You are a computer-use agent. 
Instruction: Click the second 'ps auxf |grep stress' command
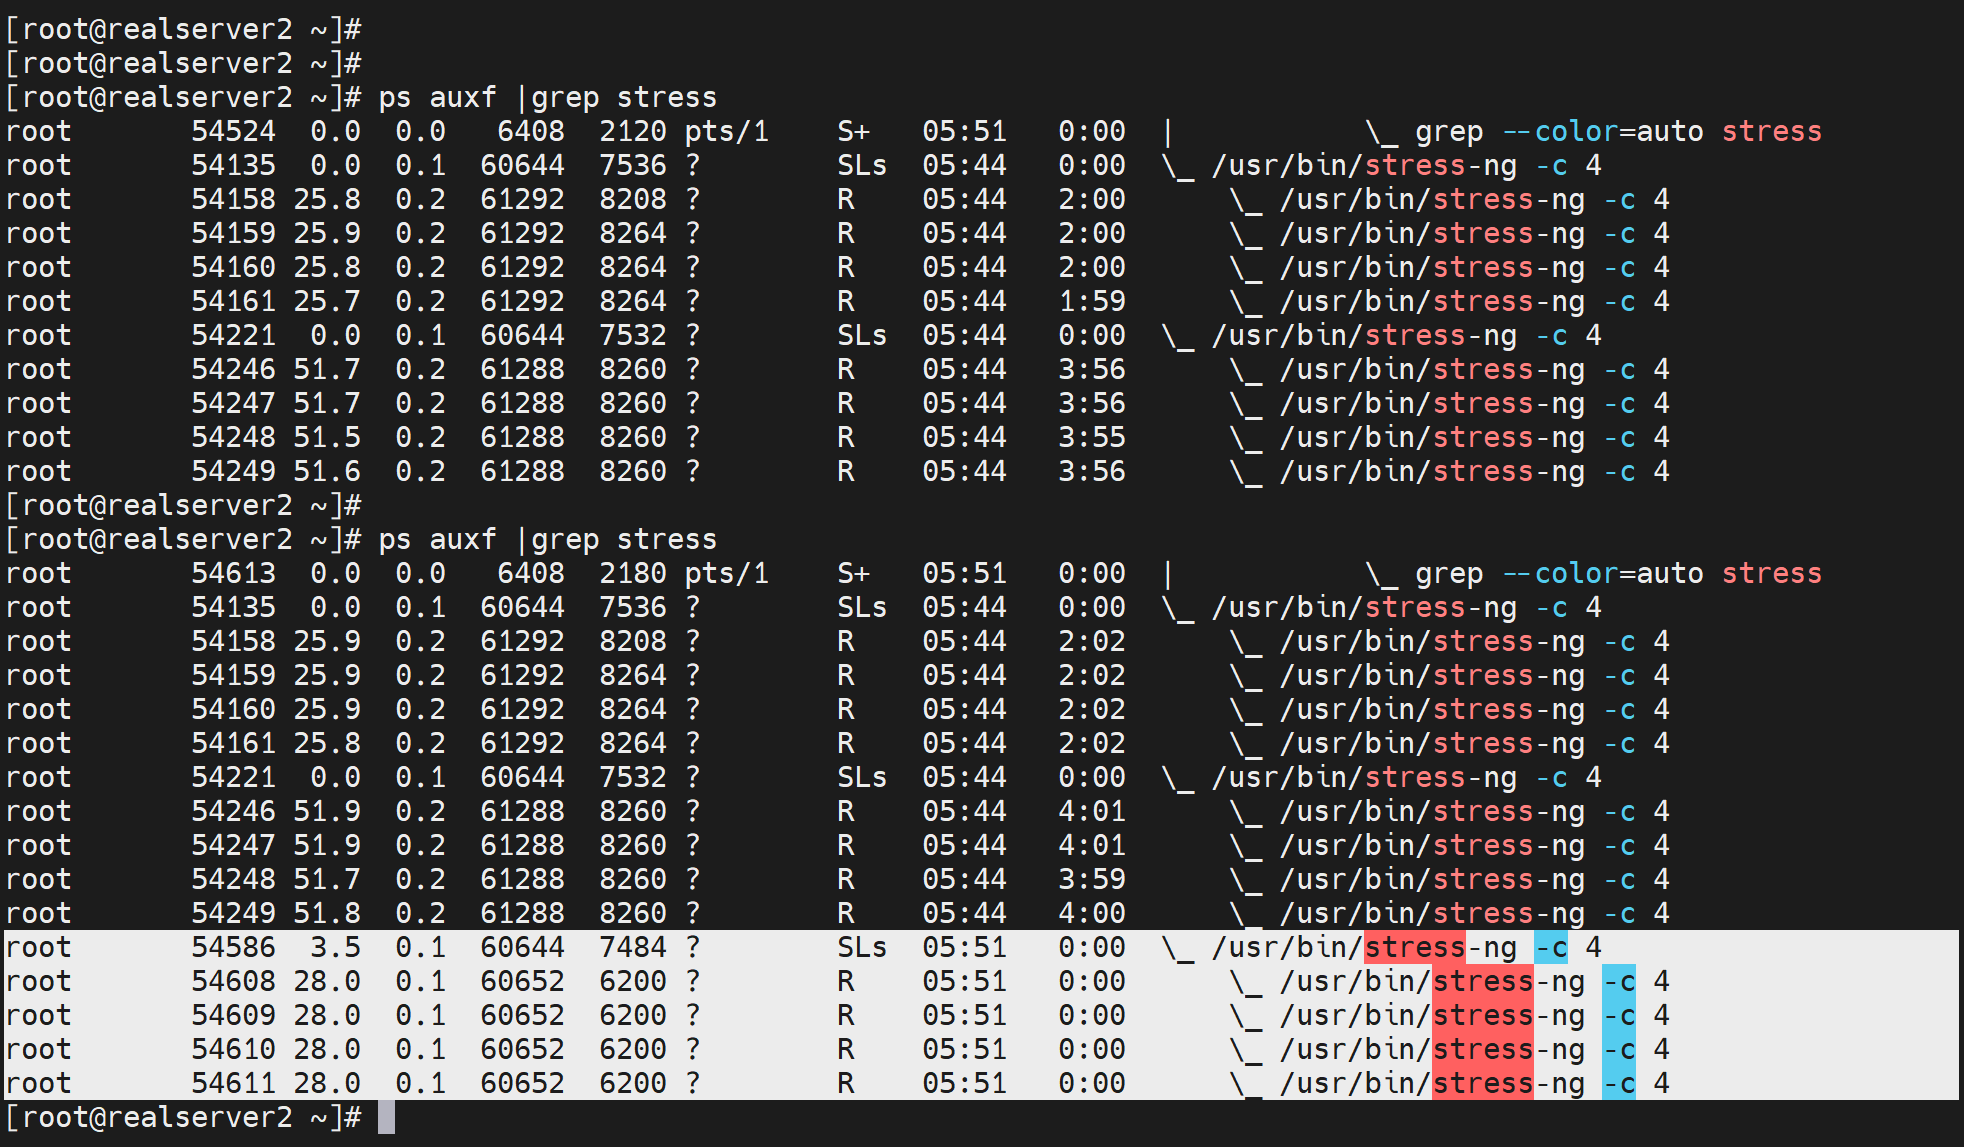[x=547, y=539]
